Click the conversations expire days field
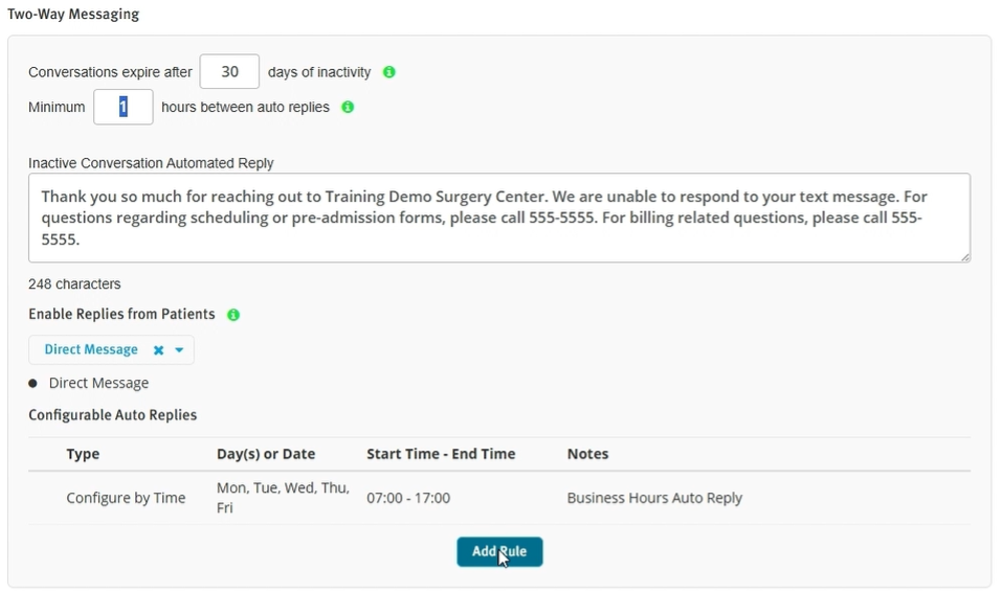Viewport: 1003px width, 595px height. 230,72
